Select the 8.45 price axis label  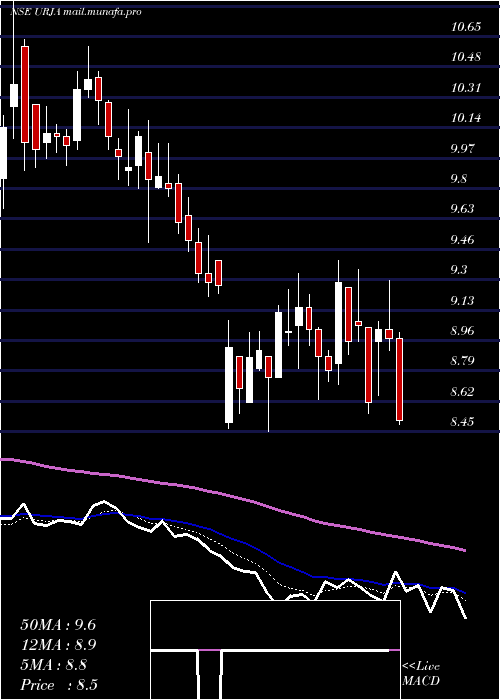[463, 422]
